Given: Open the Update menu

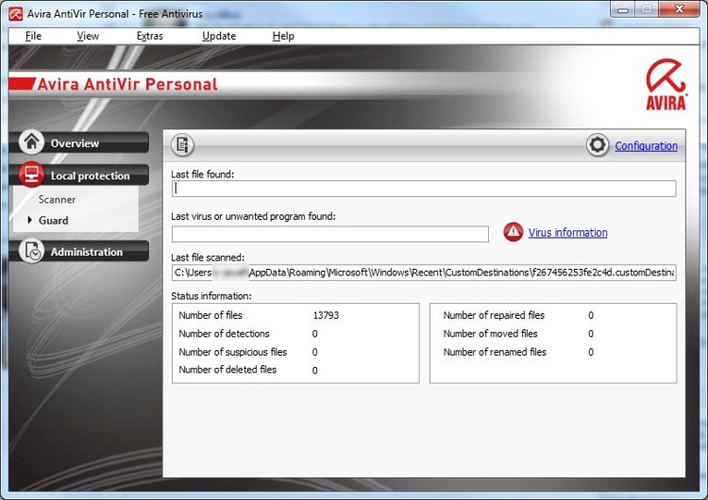Looking at the screenshot, I should (219, 36).
